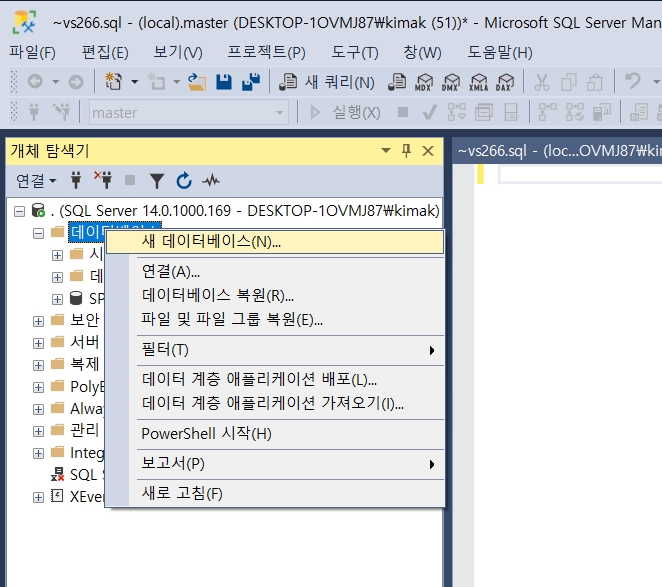Open 프로젝트(P) menu

click(266, 52)
